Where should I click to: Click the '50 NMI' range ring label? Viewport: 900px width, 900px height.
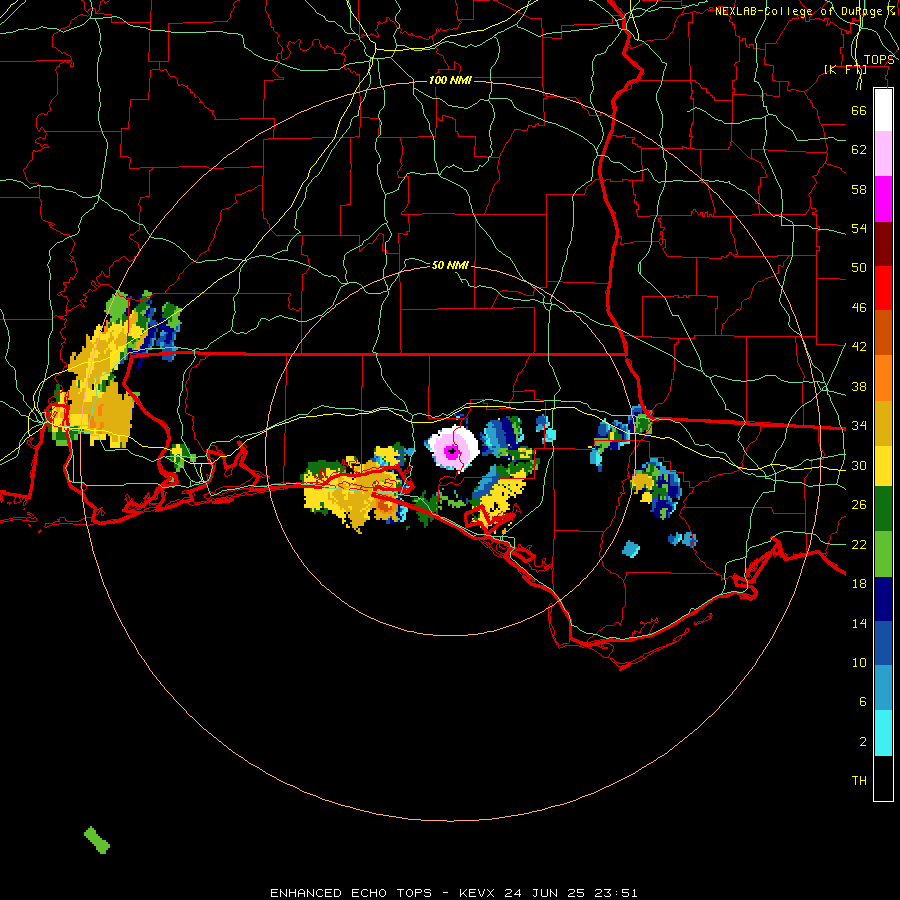click(x=450, y=265)
